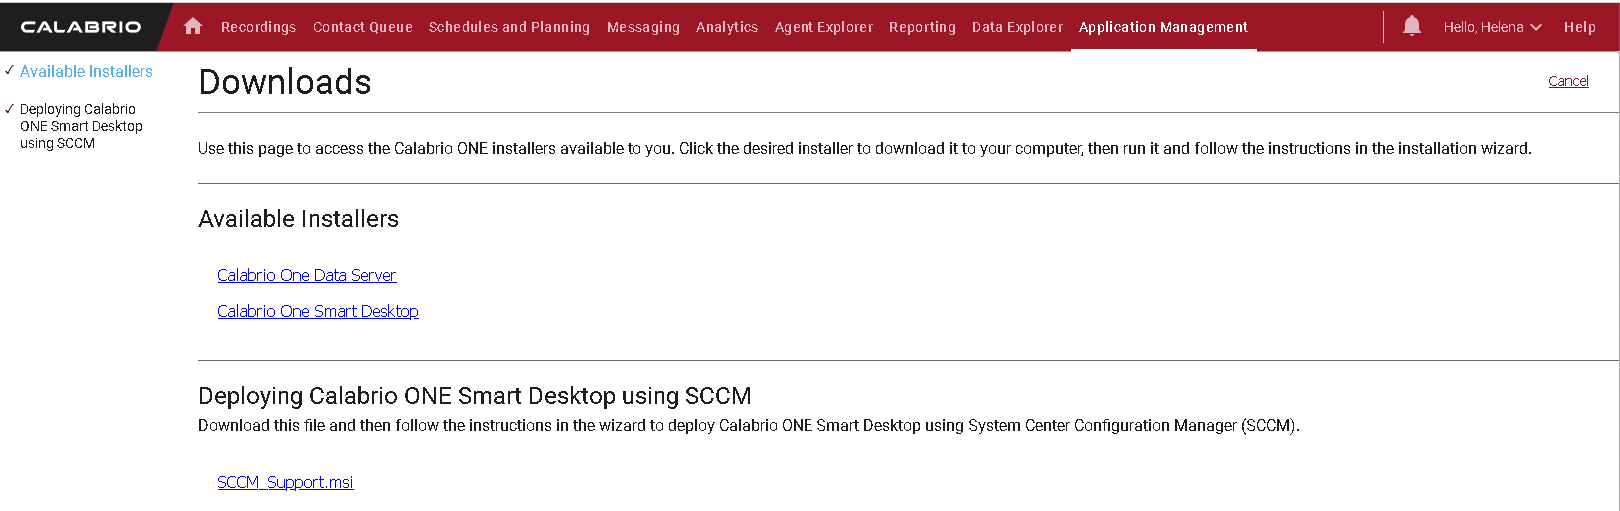Viewport: 1620px width, 511px height.
Task: Expand the Hello, Helena user dropdown
Action: [1492, 27]
